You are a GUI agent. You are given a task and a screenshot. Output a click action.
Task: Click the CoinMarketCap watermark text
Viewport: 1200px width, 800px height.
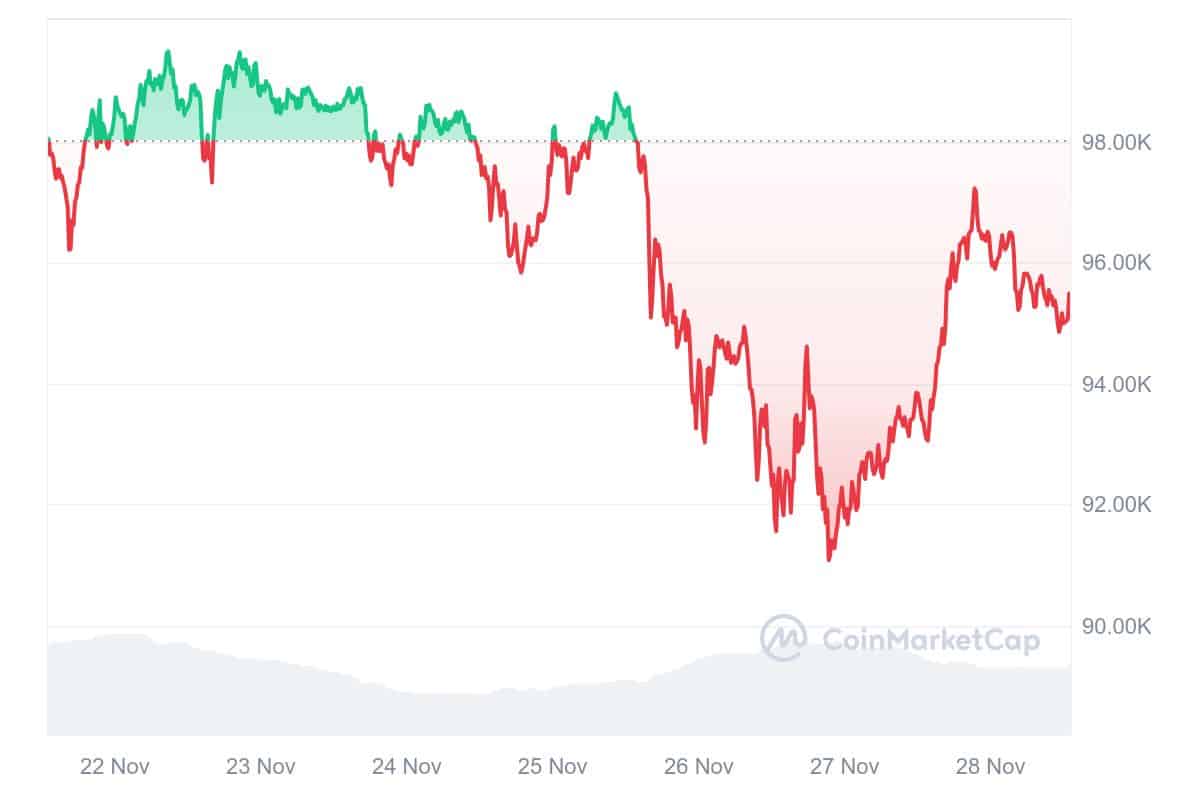930,639
